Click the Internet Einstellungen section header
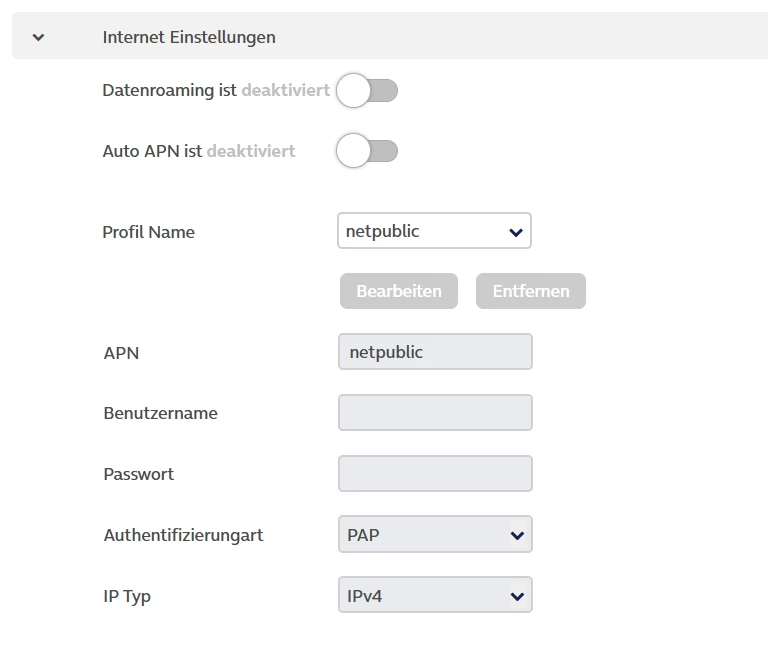The image size is (768, 645). (189, 38)
